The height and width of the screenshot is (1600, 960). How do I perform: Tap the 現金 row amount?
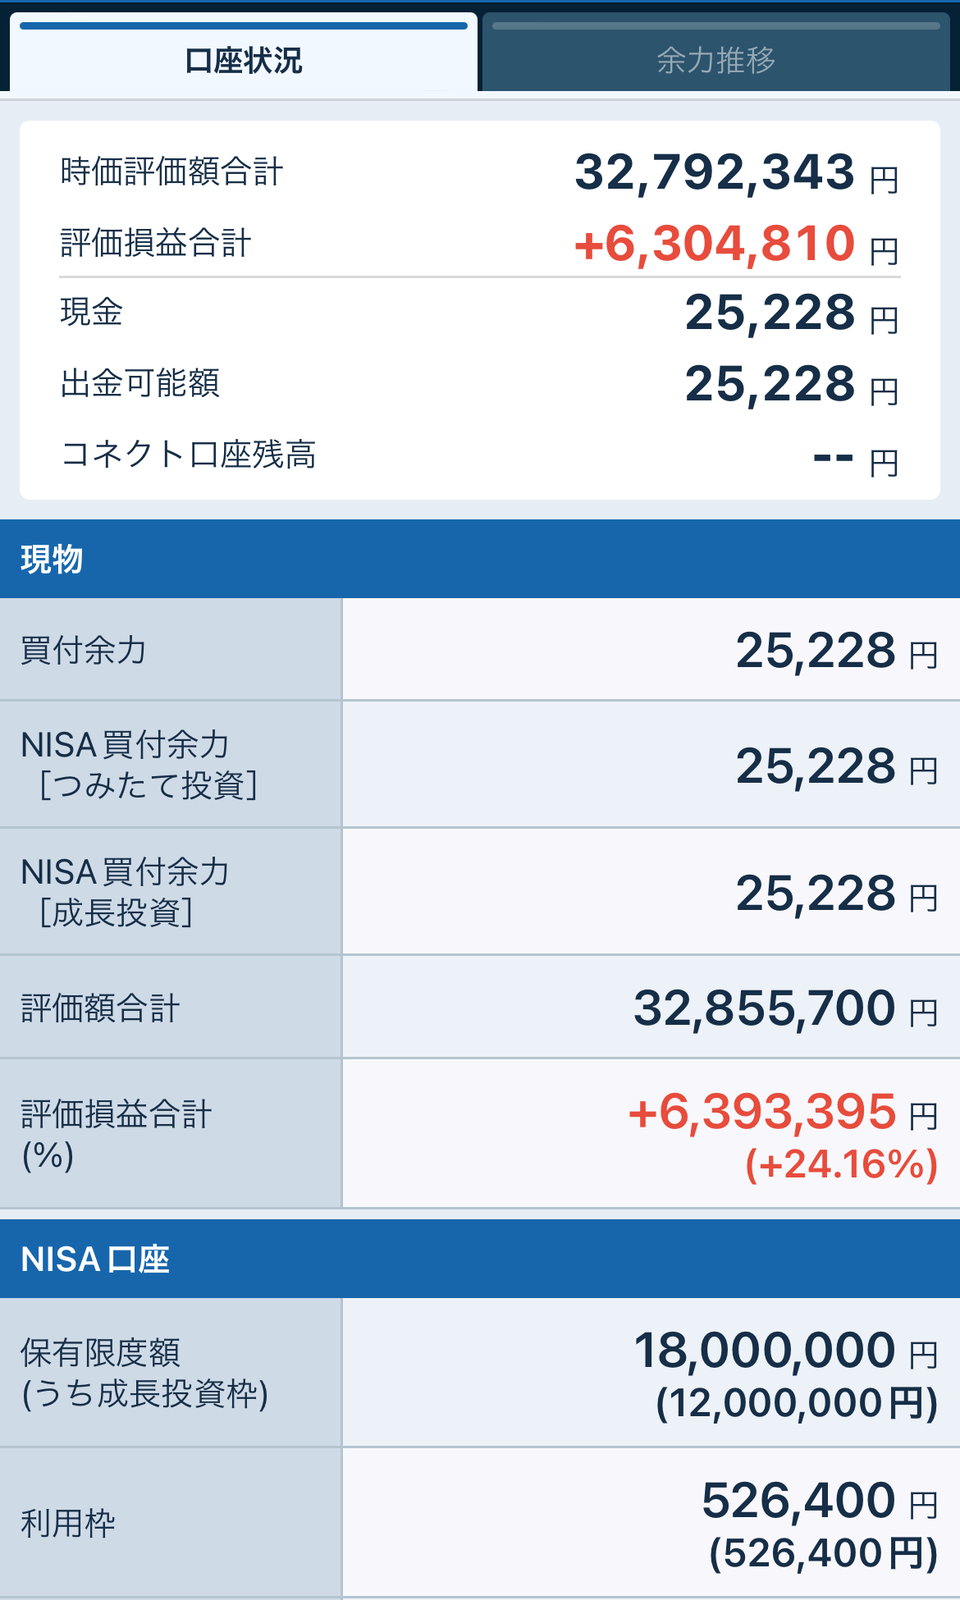[x=770, y=313]
